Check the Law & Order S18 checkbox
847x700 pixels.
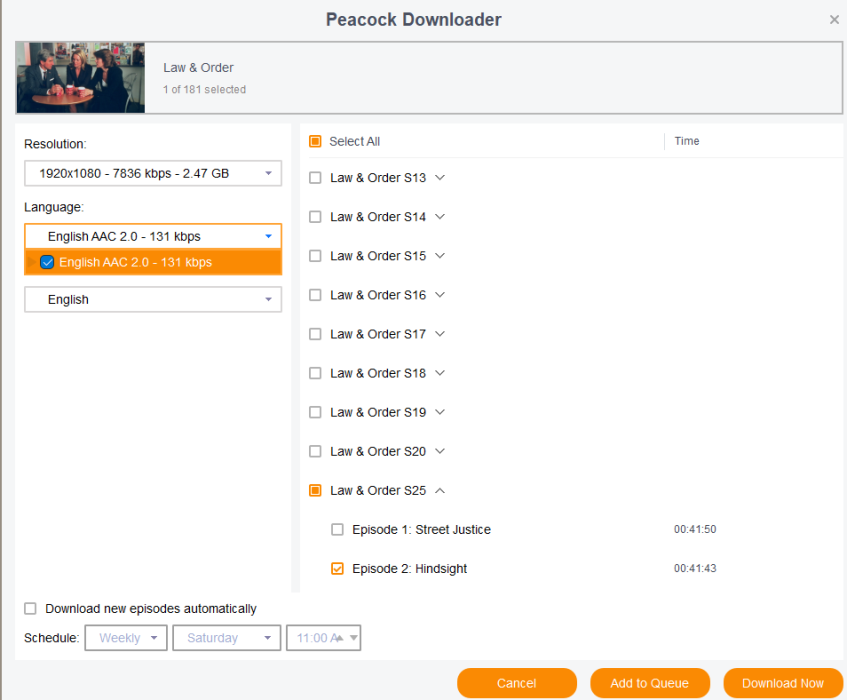[315, 373]
